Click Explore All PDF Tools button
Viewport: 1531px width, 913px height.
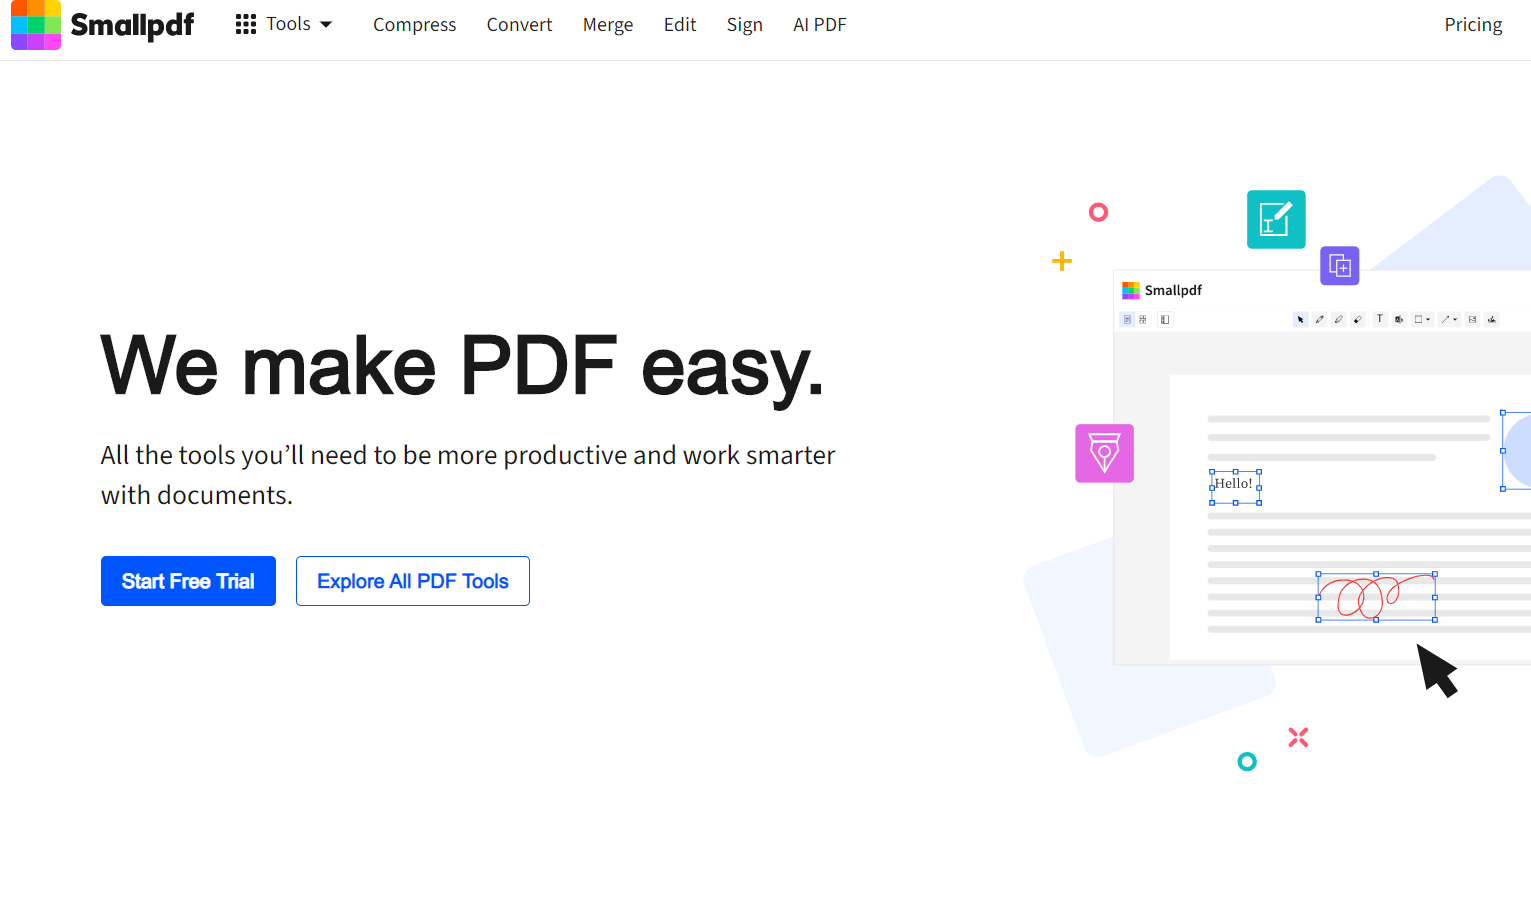413,581
